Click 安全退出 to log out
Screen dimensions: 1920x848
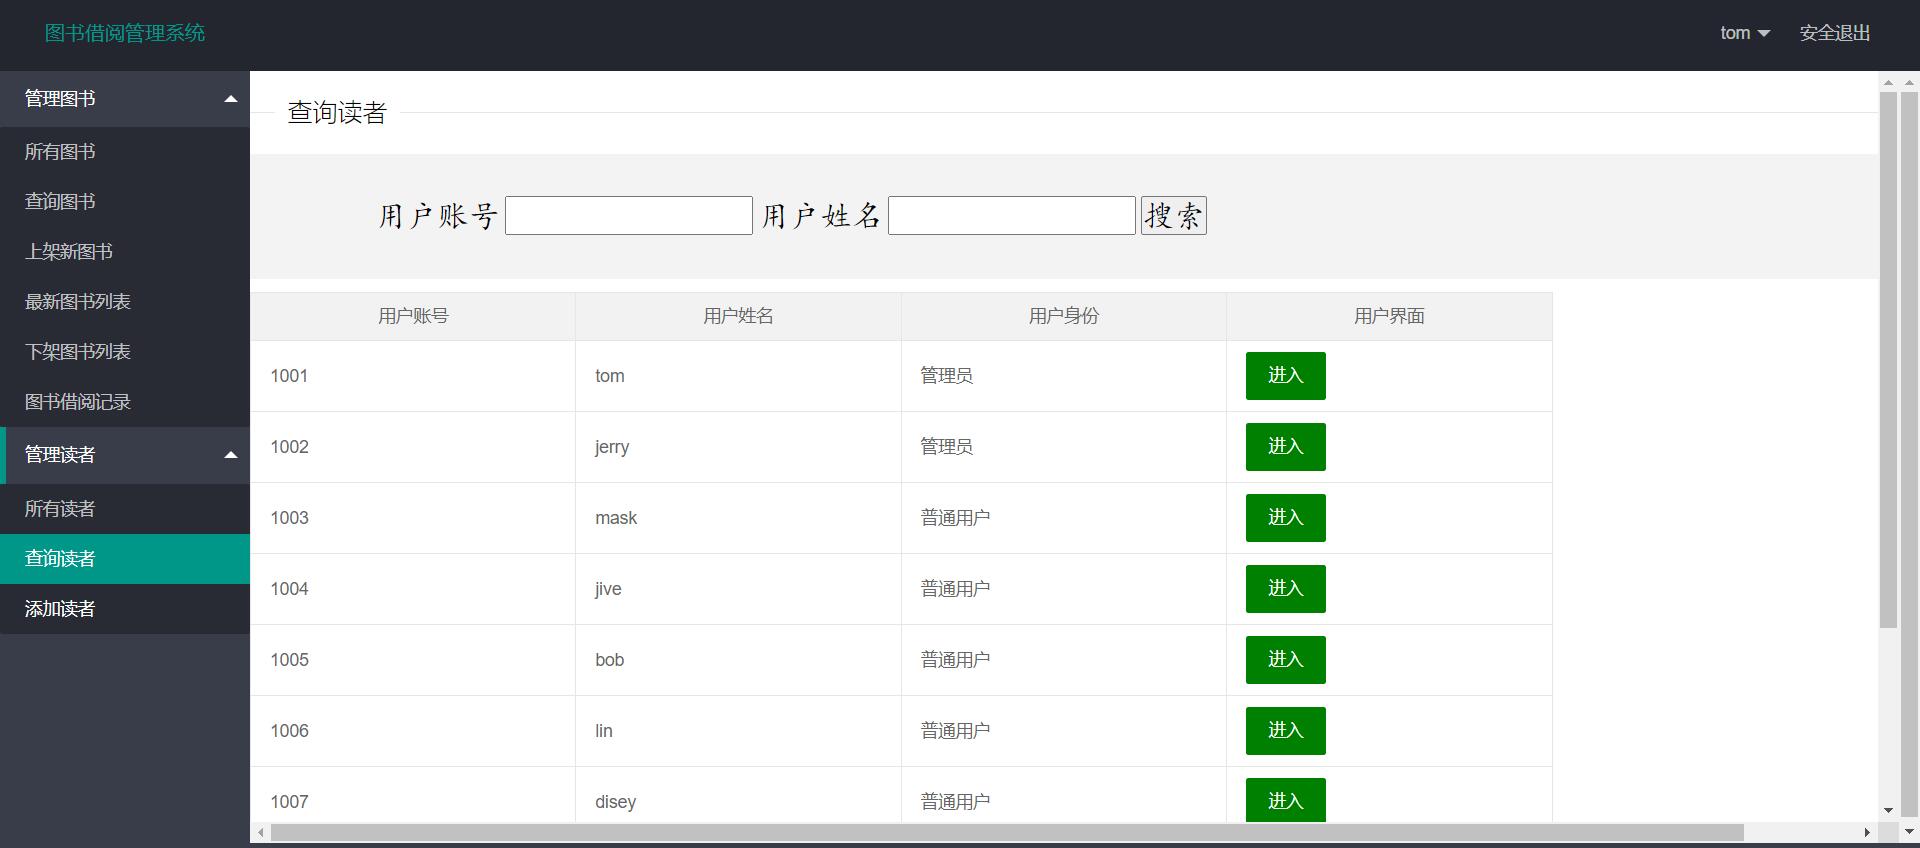(x=1834, y=33)
